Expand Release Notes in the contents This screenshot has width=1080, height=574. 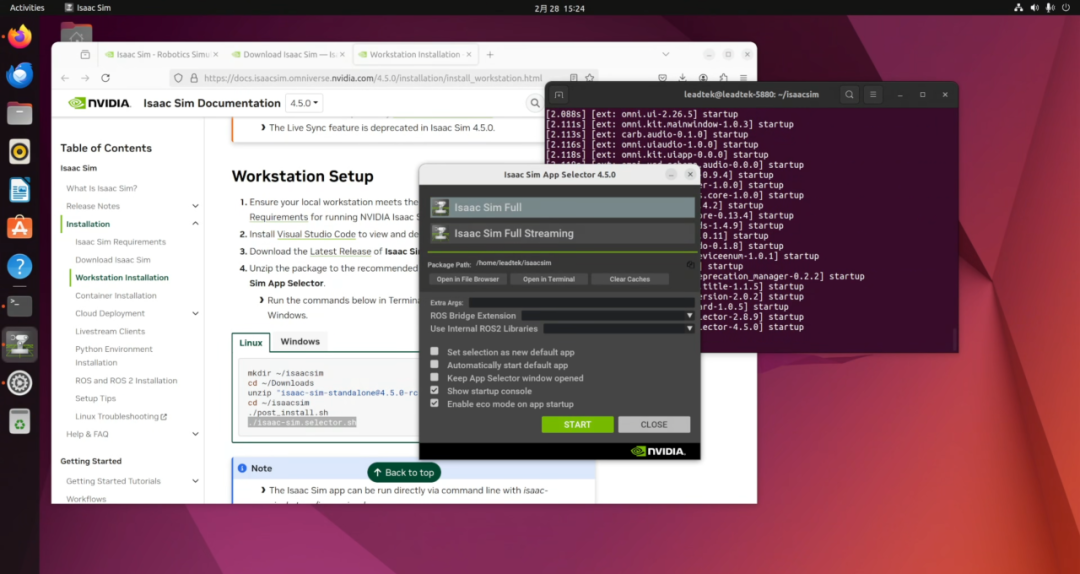click(195, 206)
